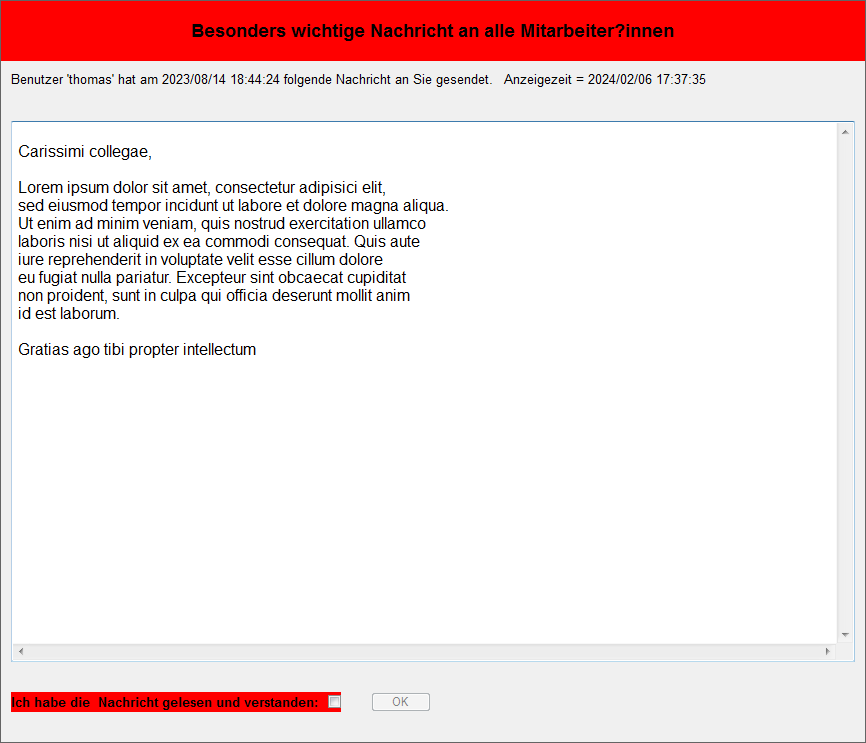Click the scroll up arrow of message box
This screenshot has height=743, width=866.
coord(845,132)
